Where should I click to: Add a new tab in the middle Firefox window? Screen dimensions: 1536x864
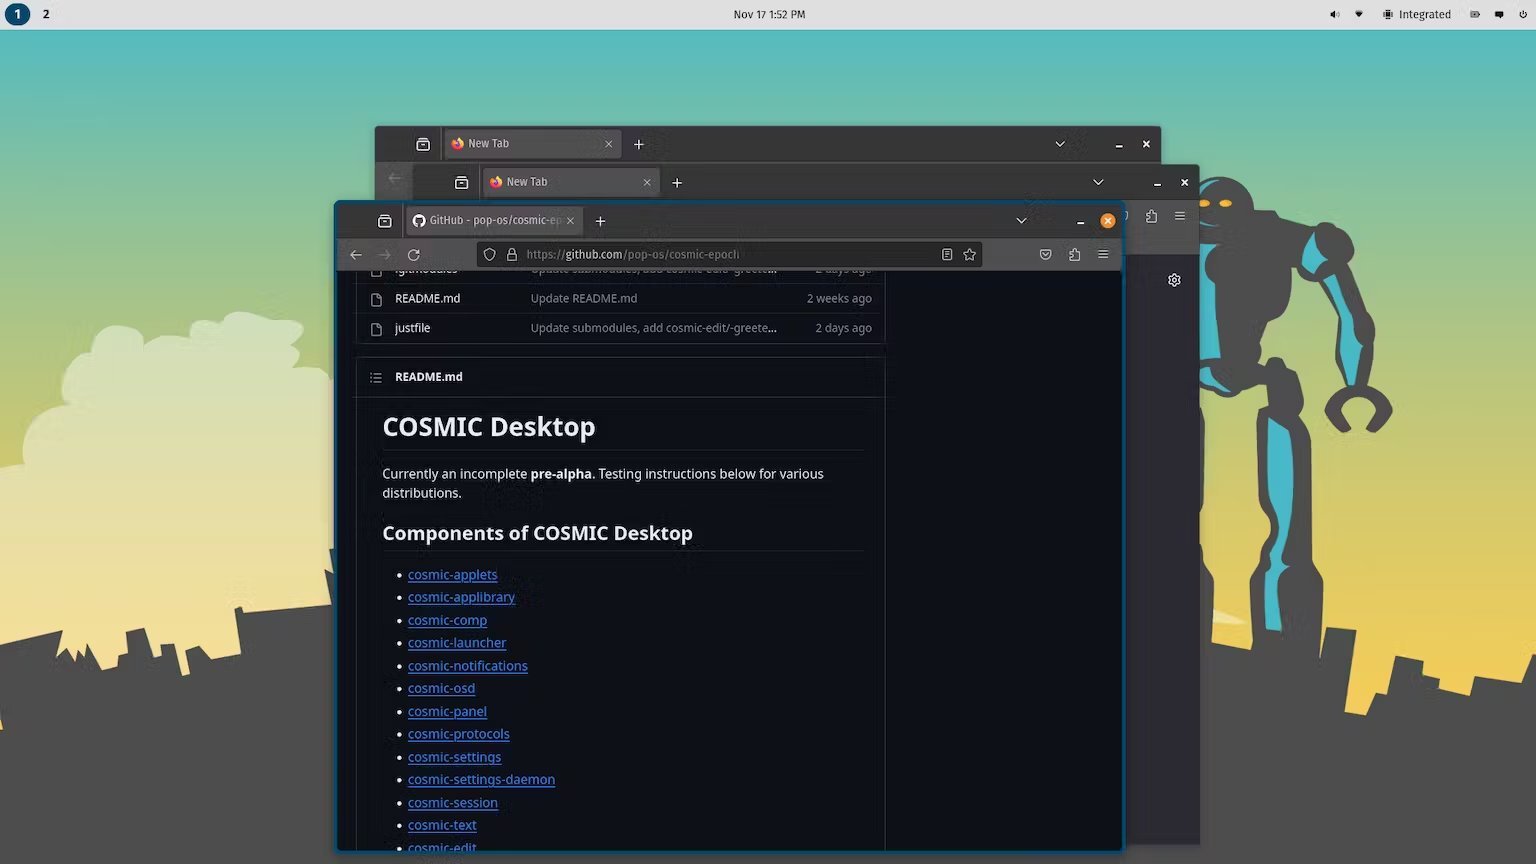coord(677,183)
